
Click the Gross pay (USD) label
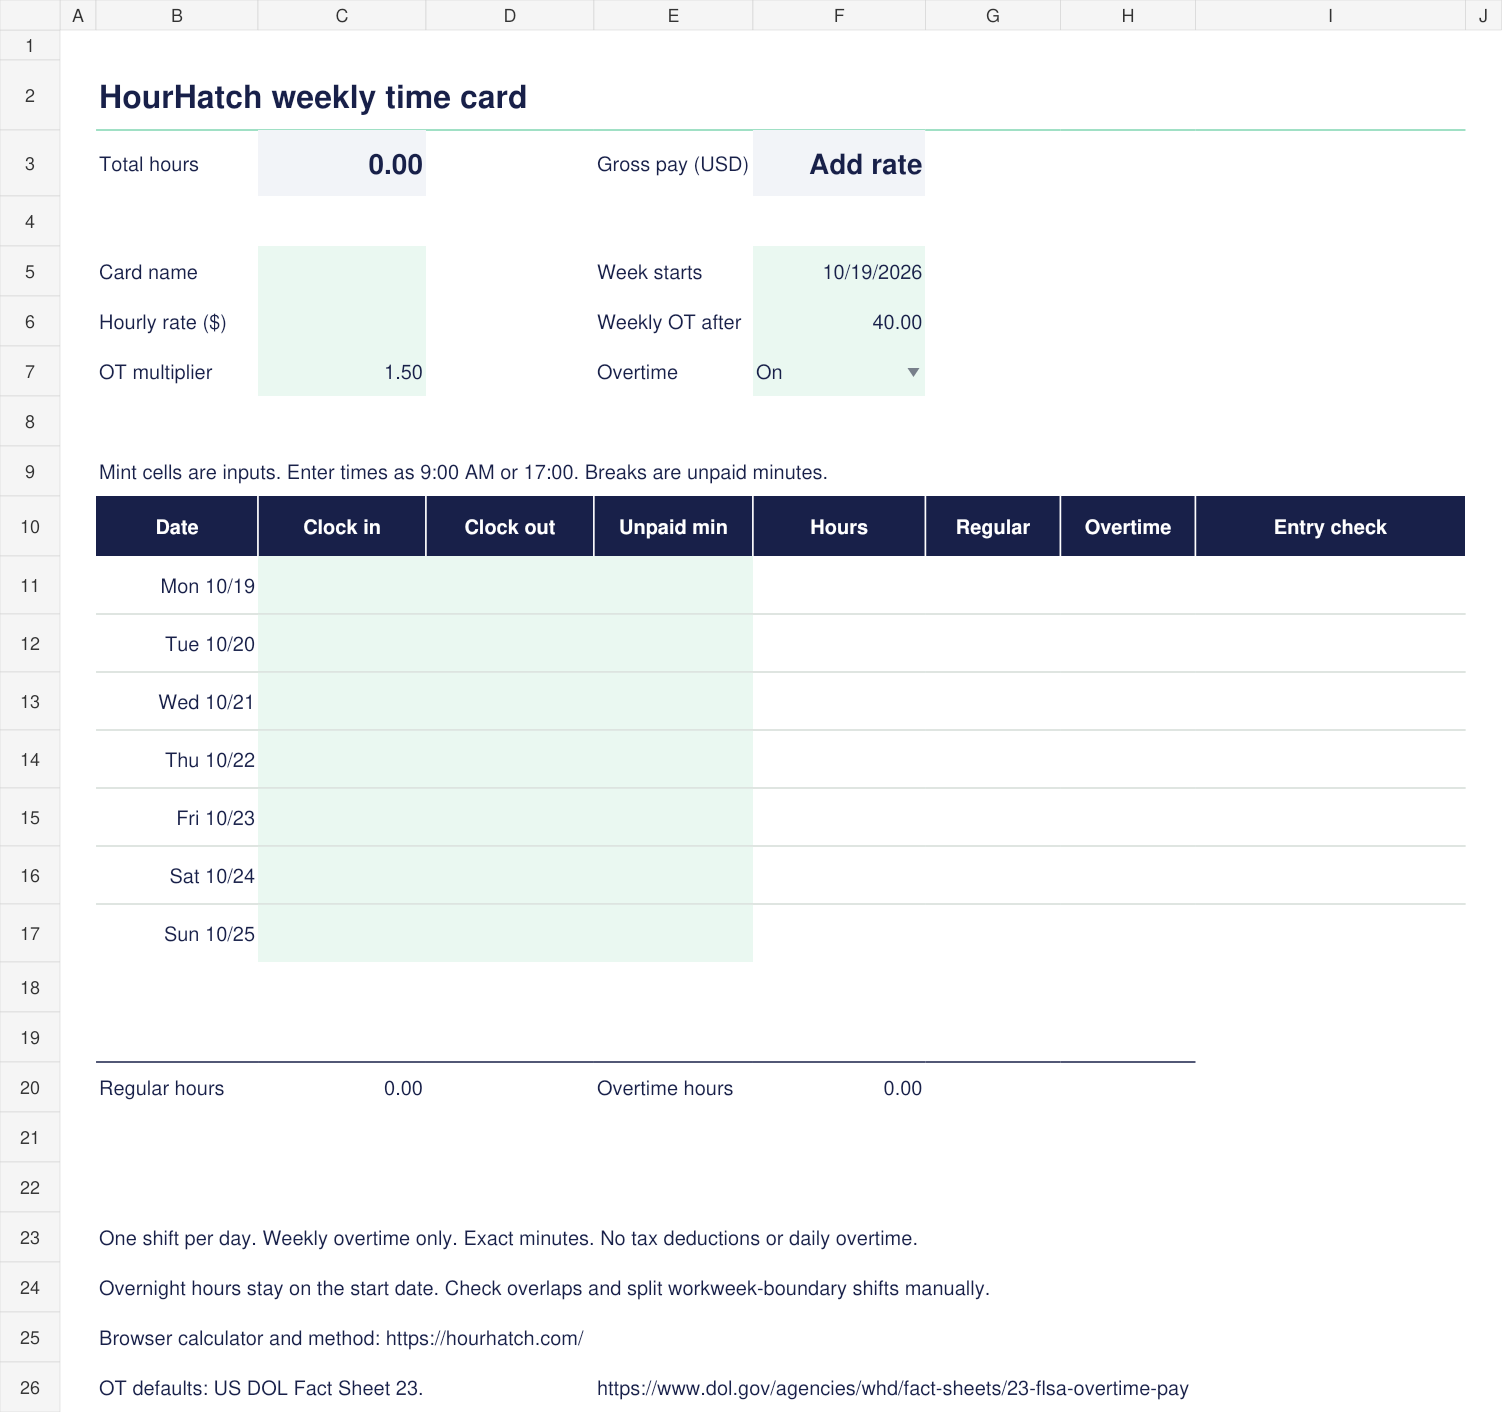click(x=673, y=164)
